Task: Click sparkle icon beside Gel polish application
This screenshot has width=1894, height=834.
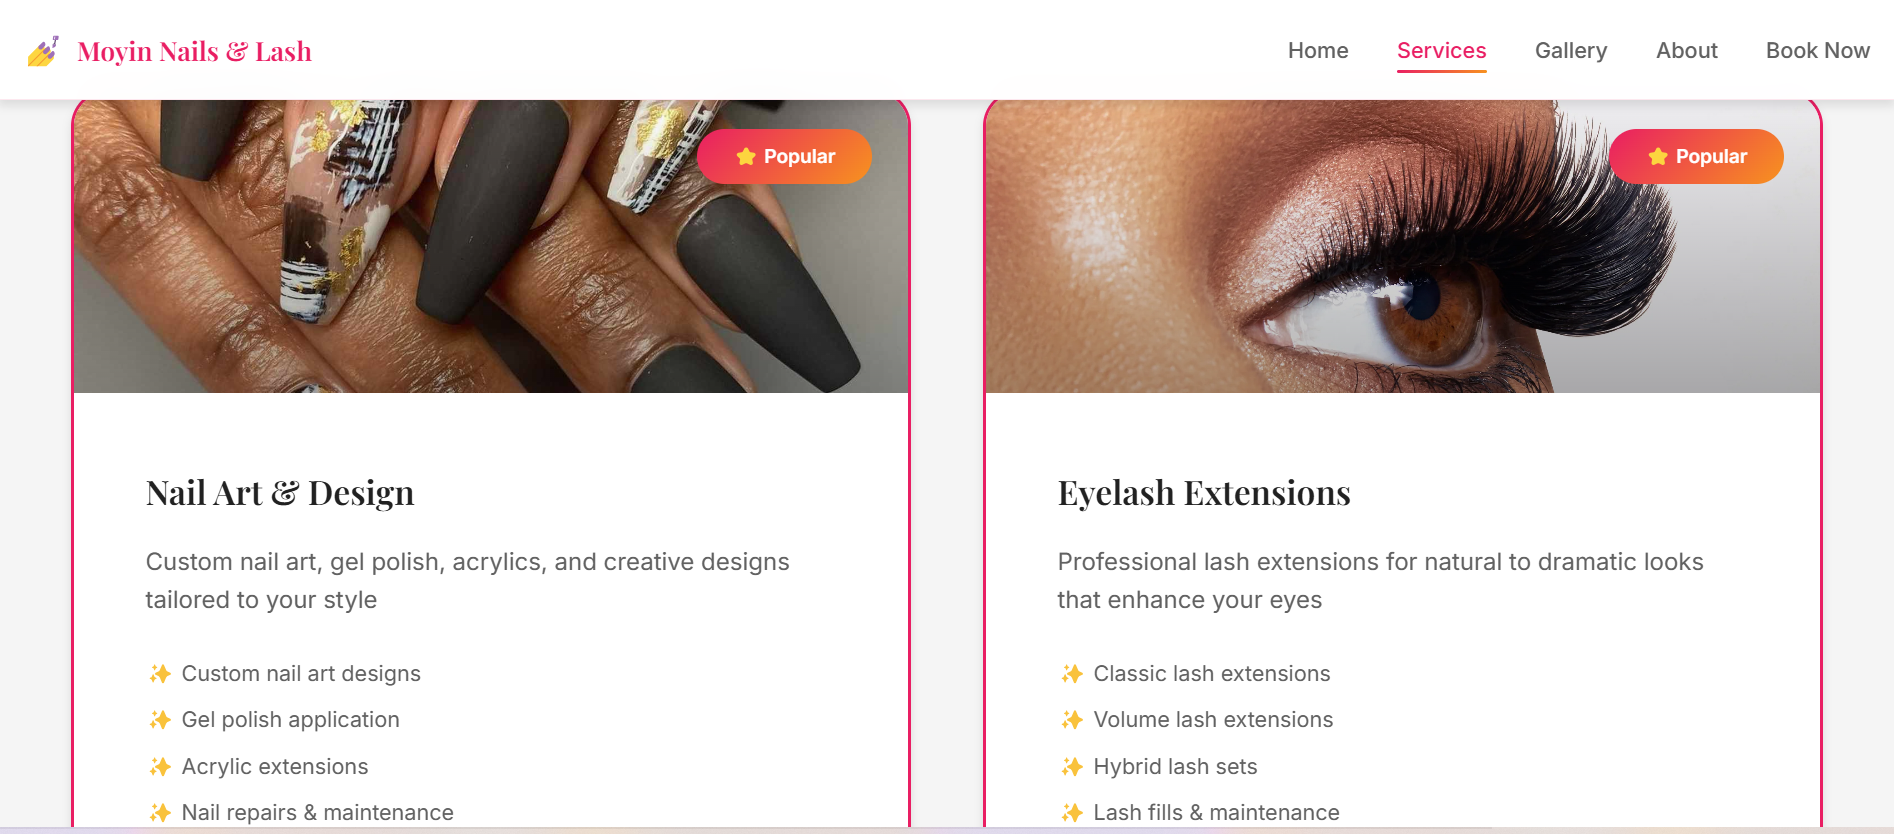Action: 160,720
